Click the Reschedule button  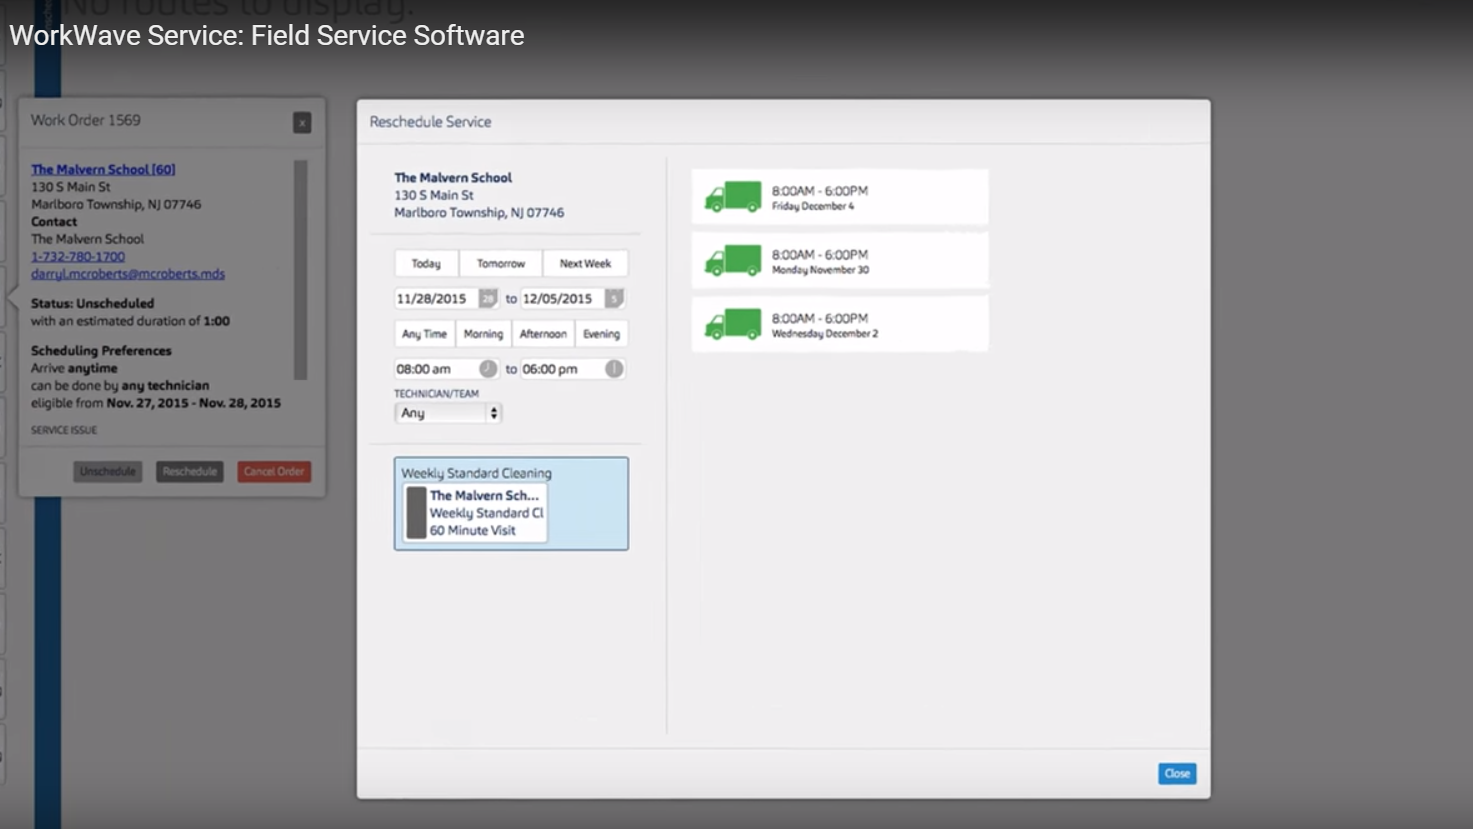click(x=189, y=471)
